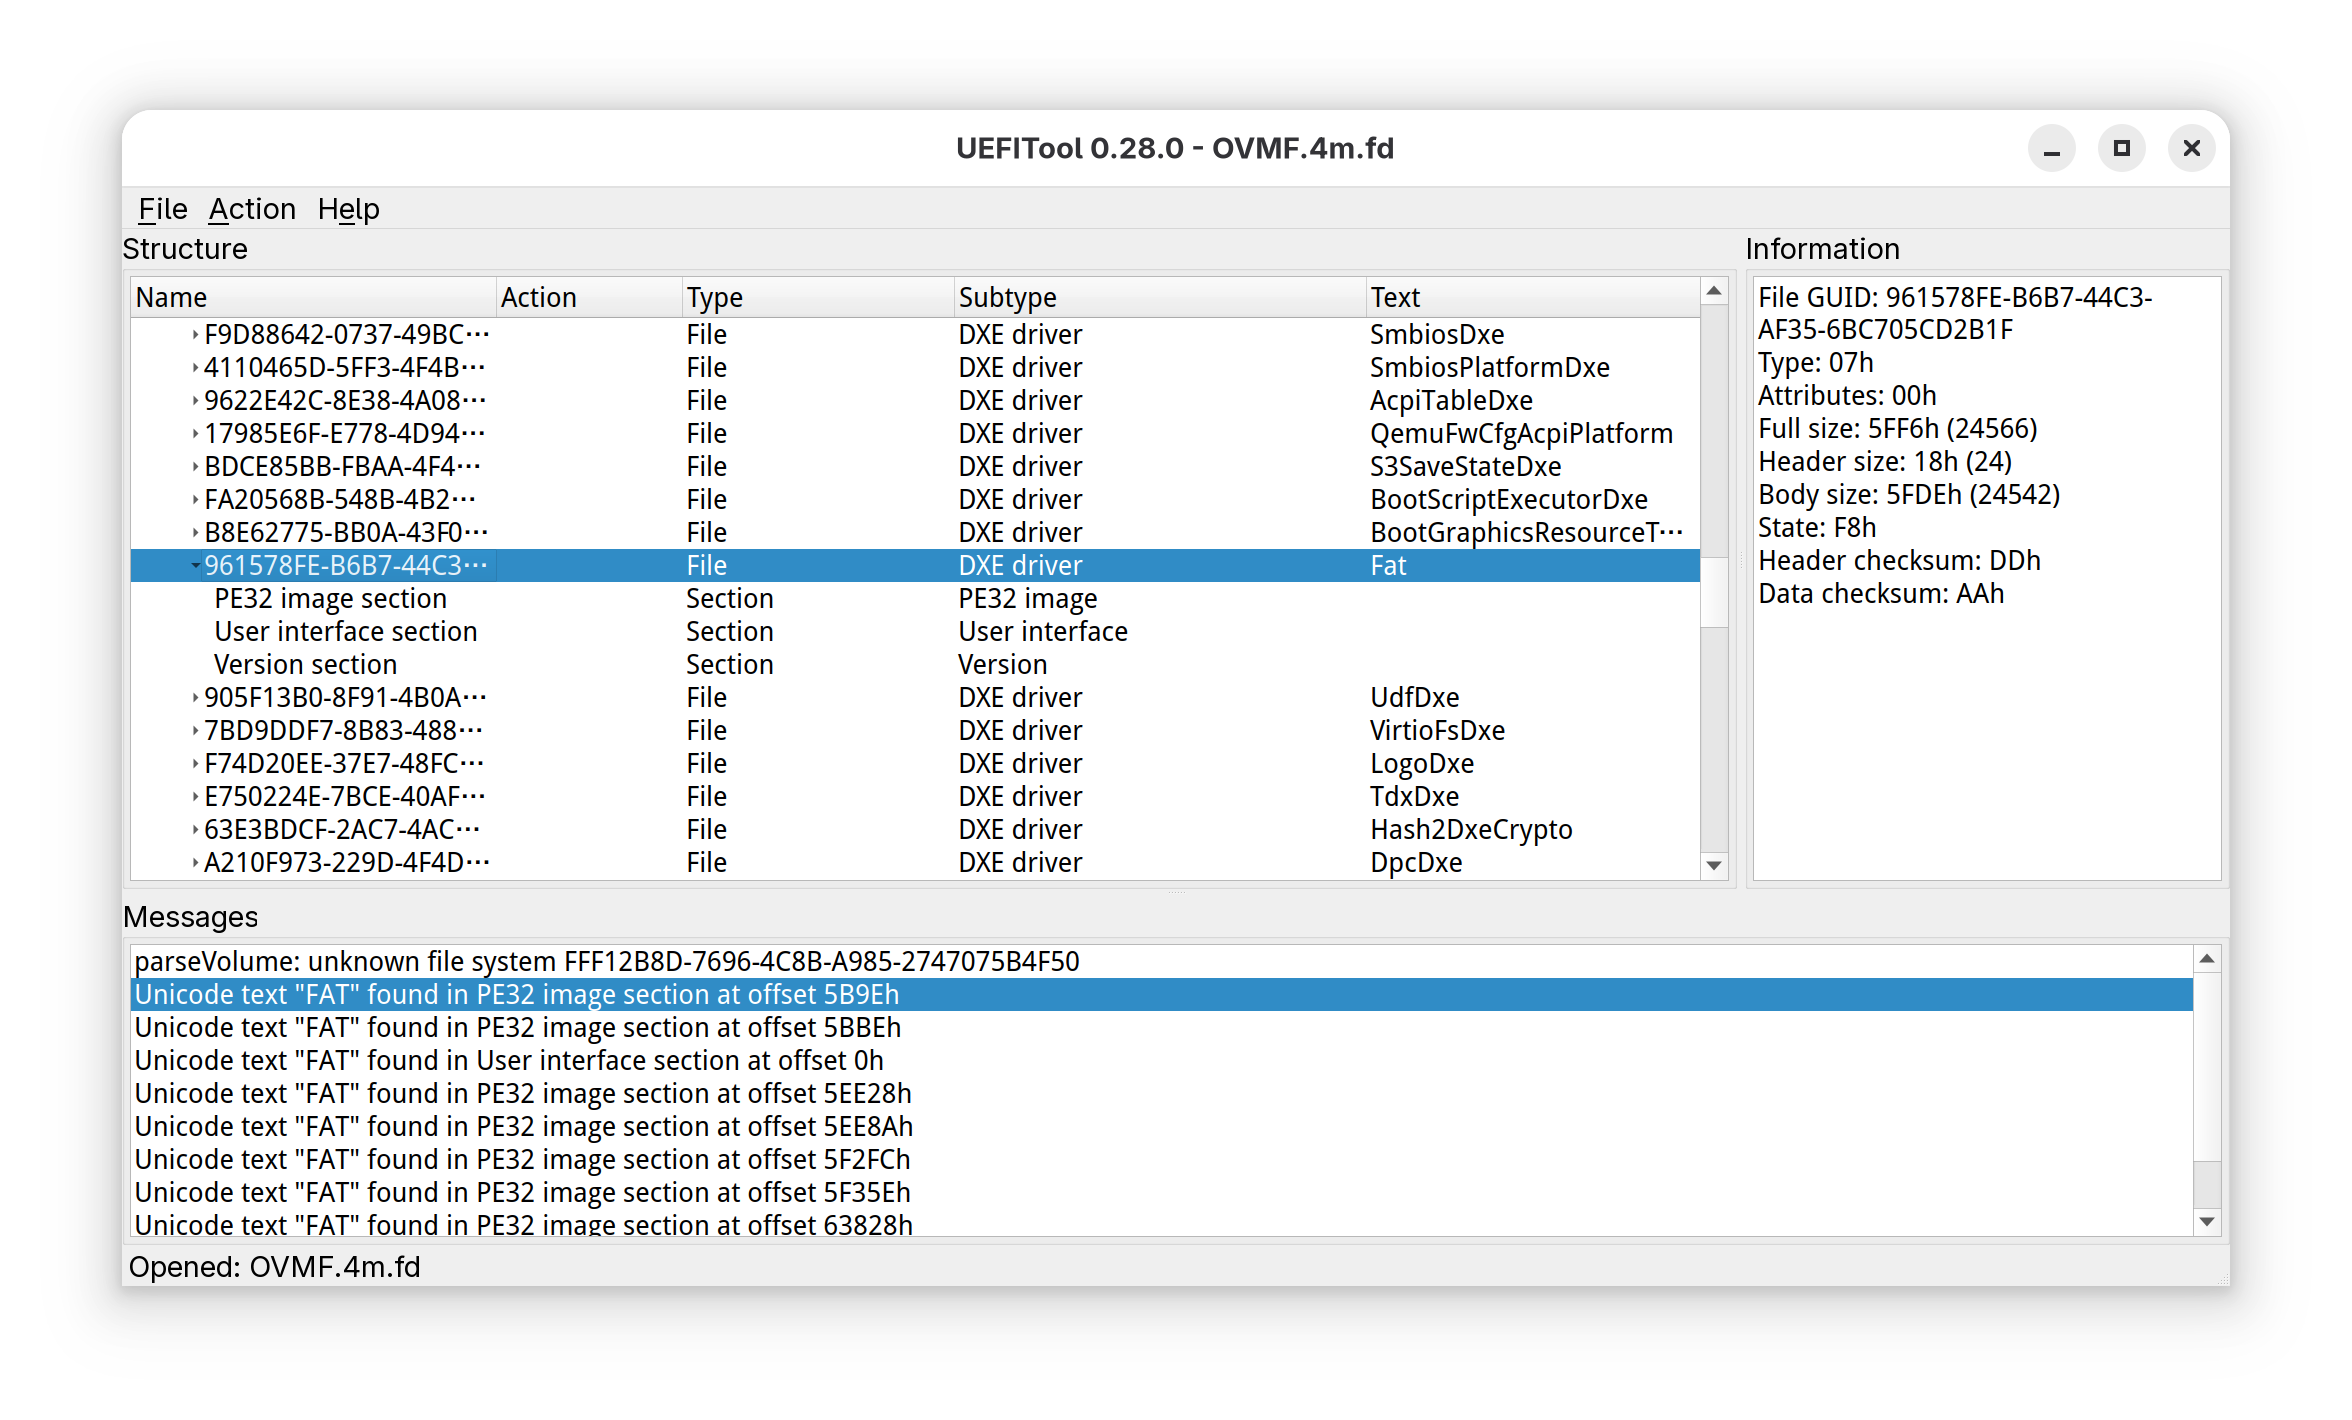Viewport: 2352px width, 1420px height.
Task: Click the Structure tree scrollbar thumb
Action: point(1714,592)
